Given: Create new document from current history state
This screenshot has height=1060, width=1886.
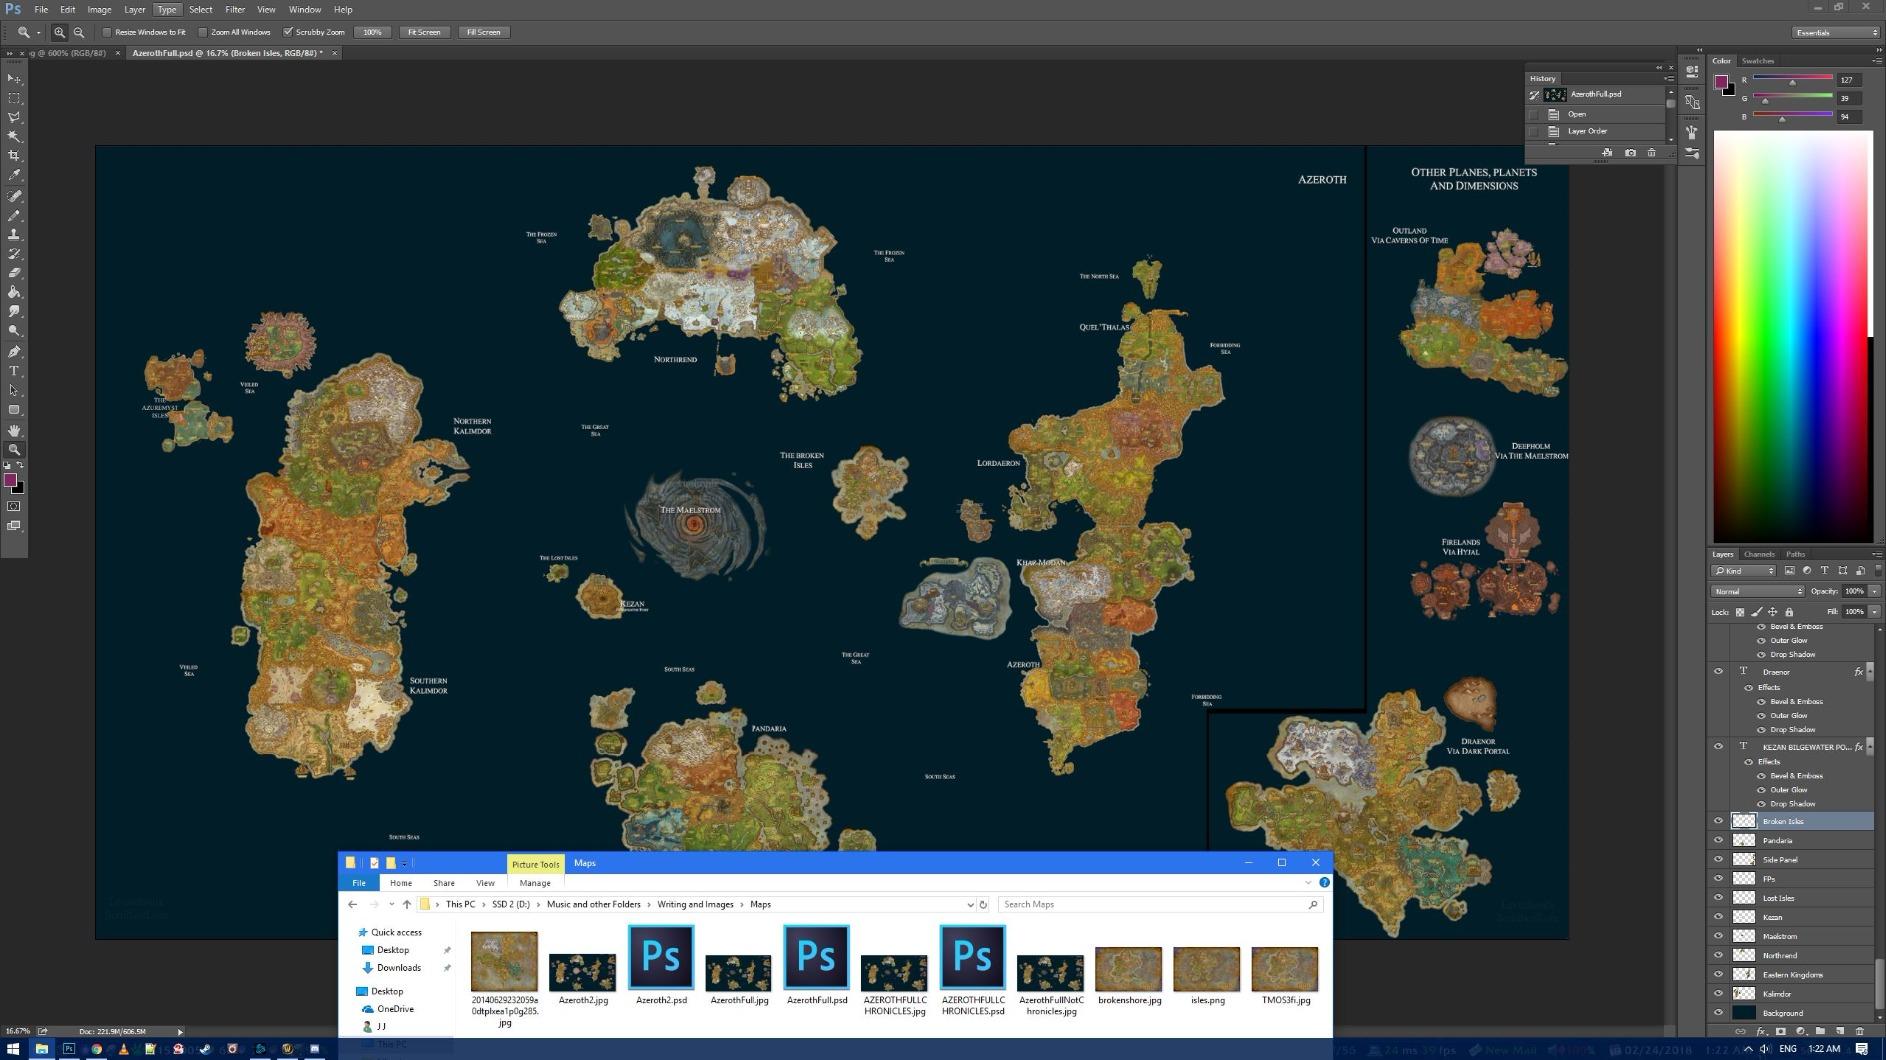Looking at the screenshot, I should tap(1607, 153).
